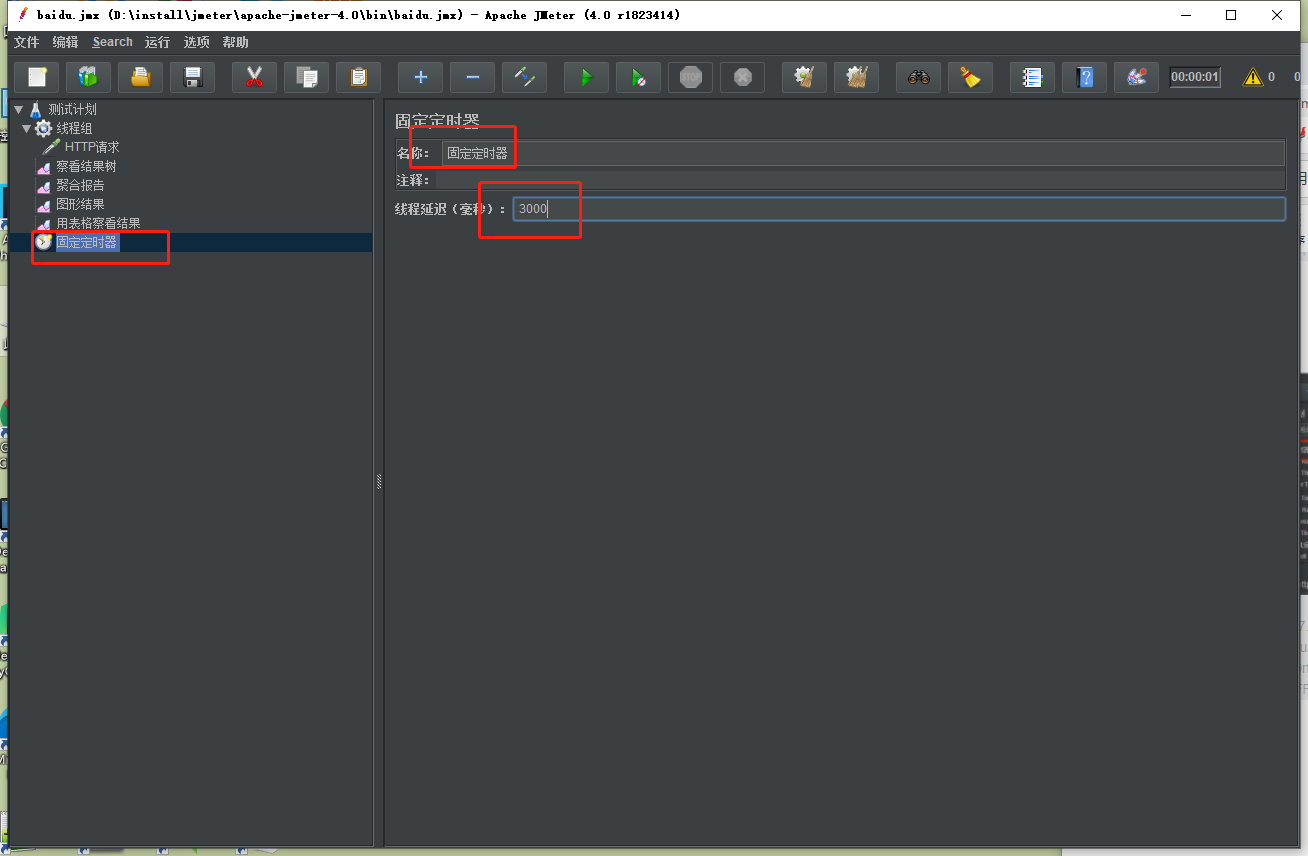Screen dimensions: 1308x856
Task: Collapse all tree nodes with minus icon
Action: (x=472, y=77)
